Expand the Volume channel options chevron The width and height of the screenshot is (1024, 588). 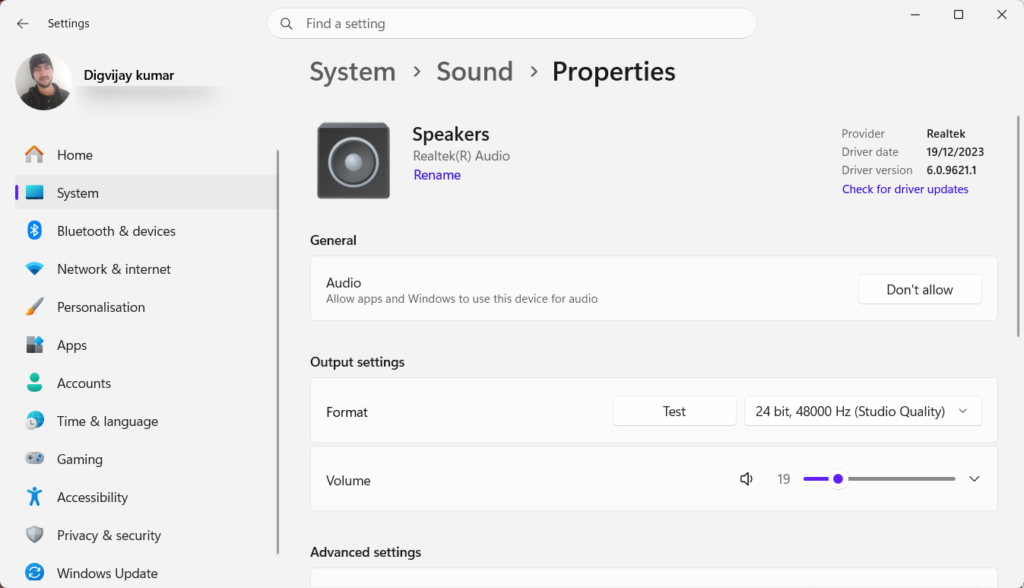coord(973,479)
